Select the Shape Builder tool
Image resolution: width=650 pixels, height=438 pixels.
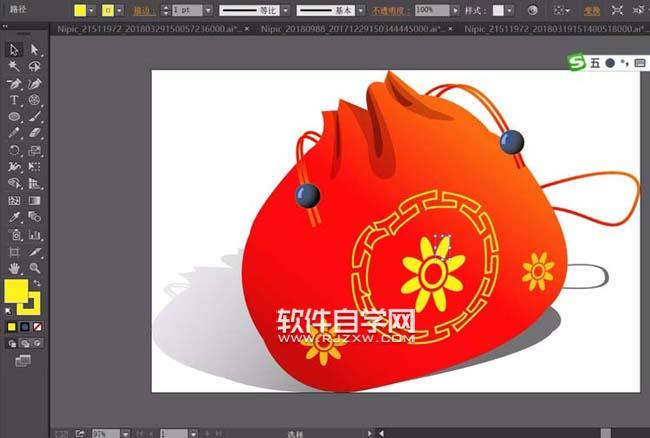pyautogui.click(x=14, y=184)
